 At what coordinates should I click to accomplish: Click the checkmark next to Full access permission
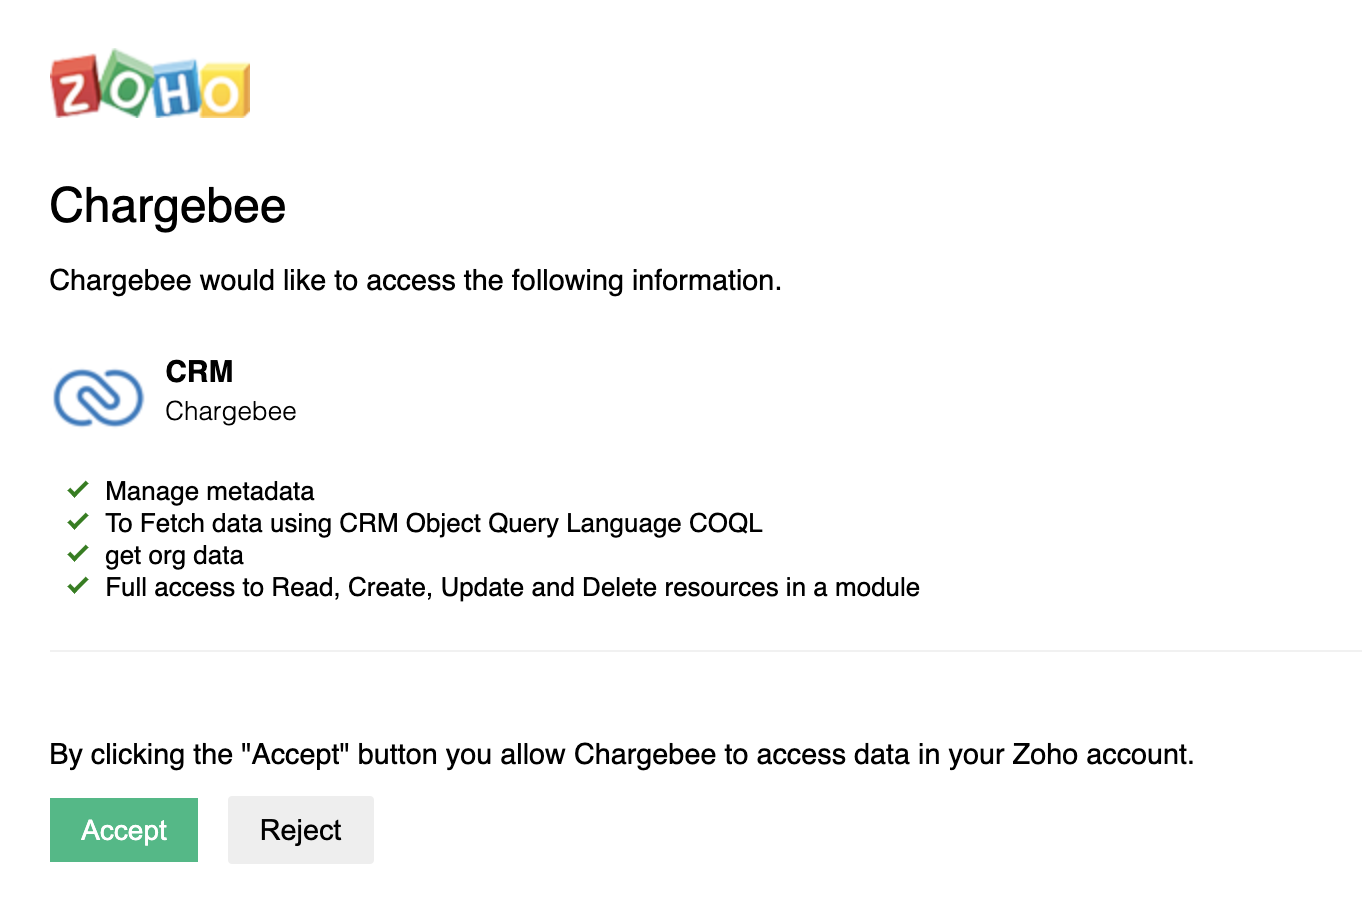pos(78,586)
